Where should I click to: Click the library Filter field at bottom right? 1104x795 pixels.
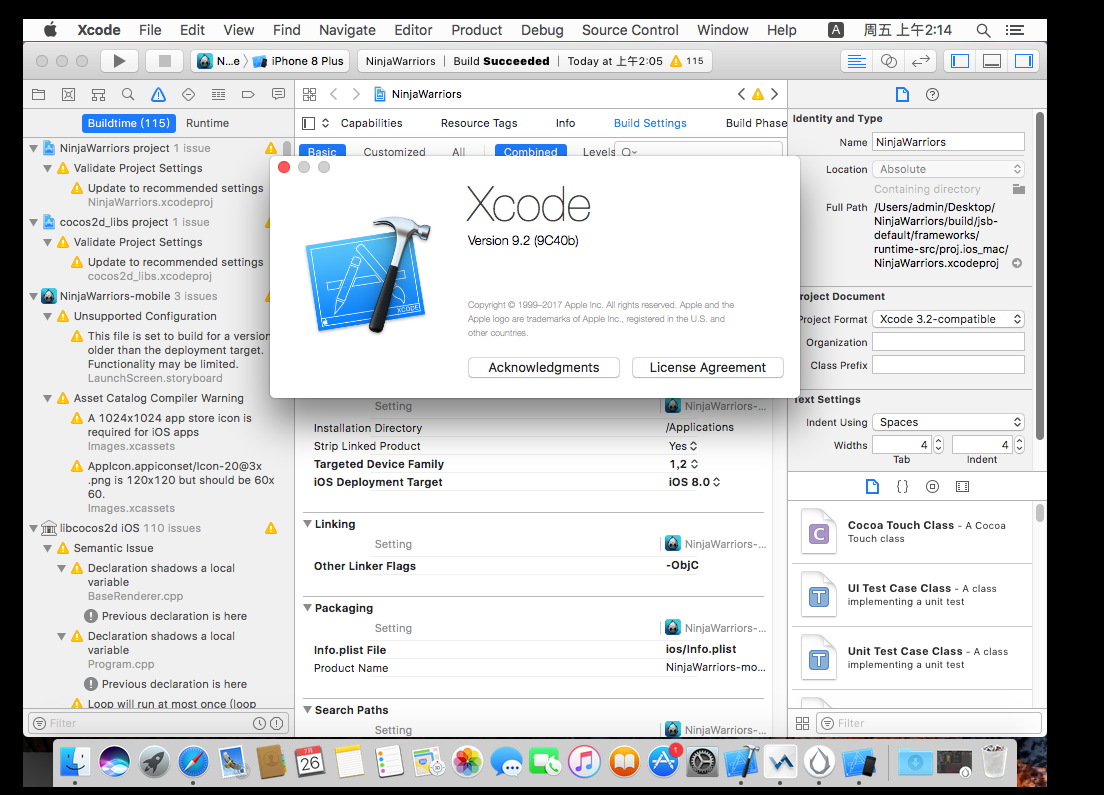[929, 723]
